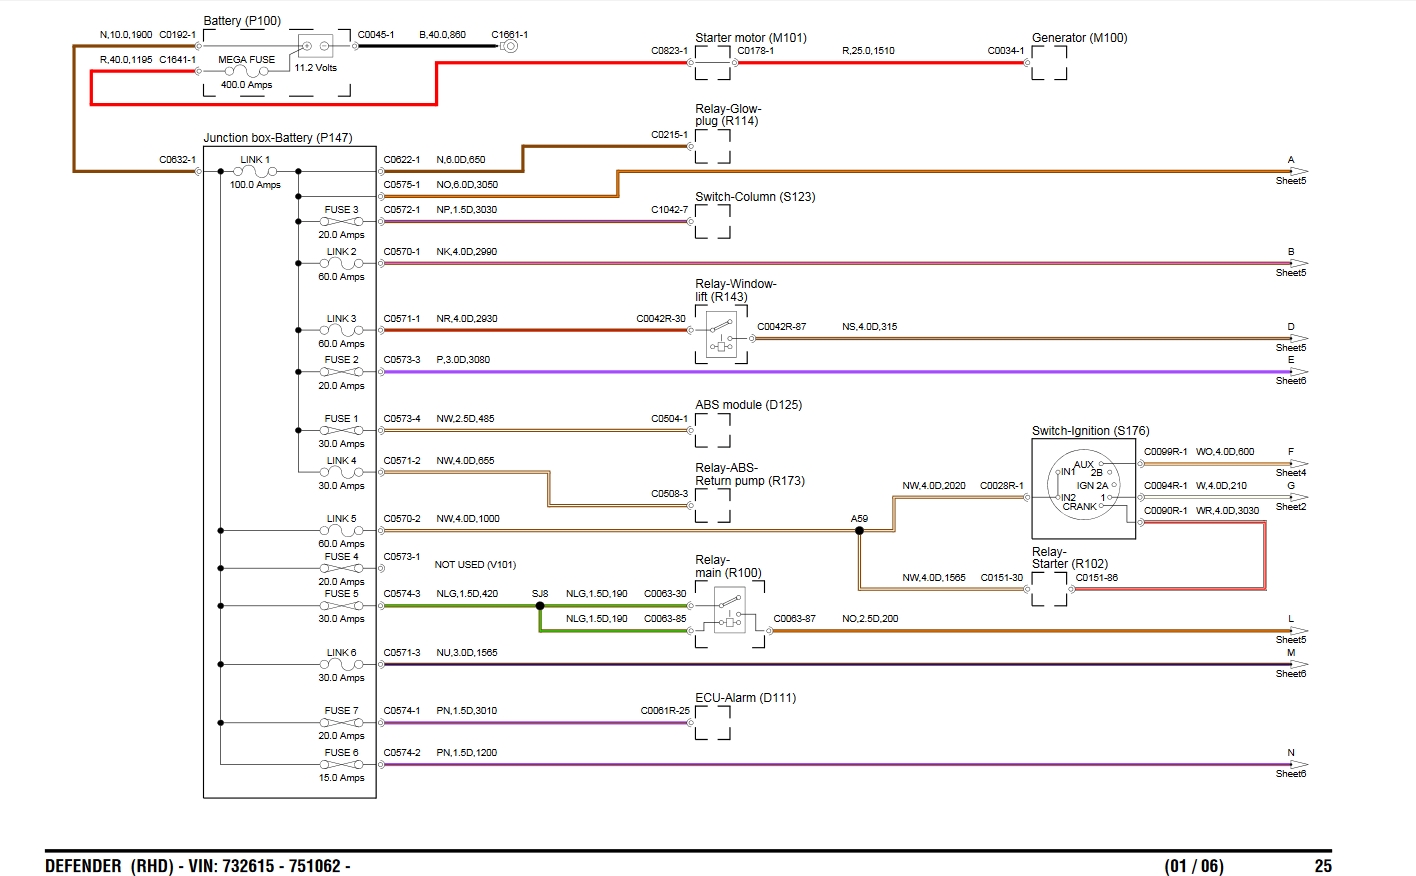Click the A59 splice junction dot
Image resolution: width=1416 pixels, height=876 pixels.
tap(859, 530)
